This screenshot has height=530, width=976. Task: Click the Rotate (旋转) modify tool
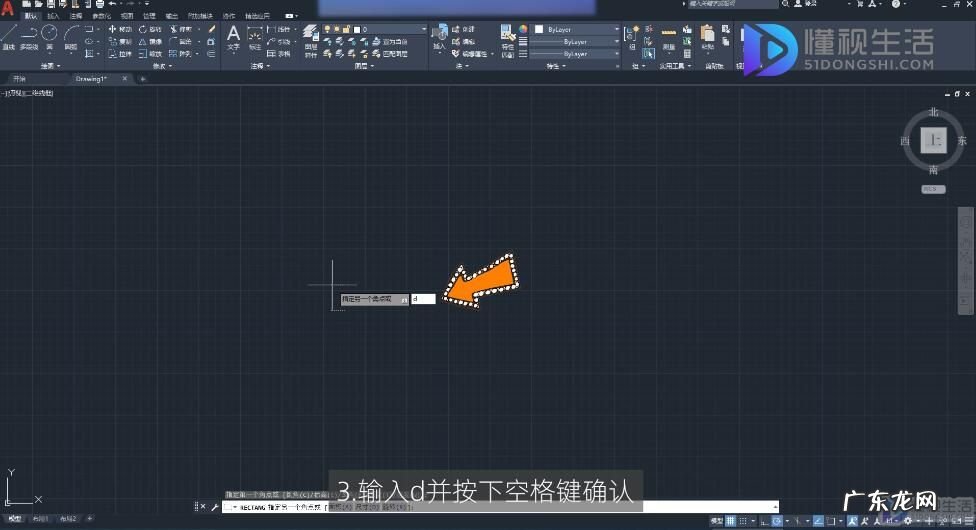coord(150,29)
